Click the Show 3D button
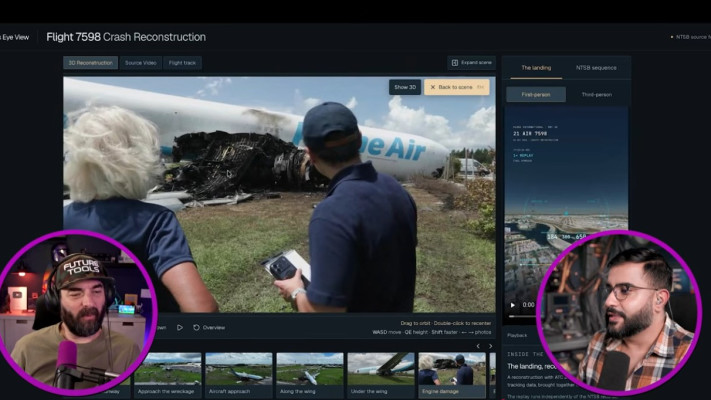Image resolution: width=711 pixels, height=400 pixels. [x=405, y=87]
